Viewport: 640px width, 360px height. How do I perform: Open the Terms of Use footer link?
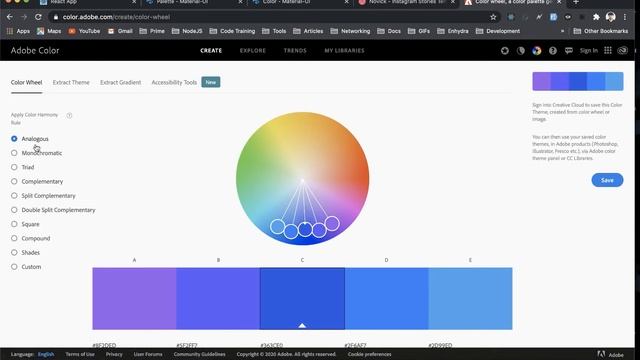pyautogui.click(x=80, y=354)
